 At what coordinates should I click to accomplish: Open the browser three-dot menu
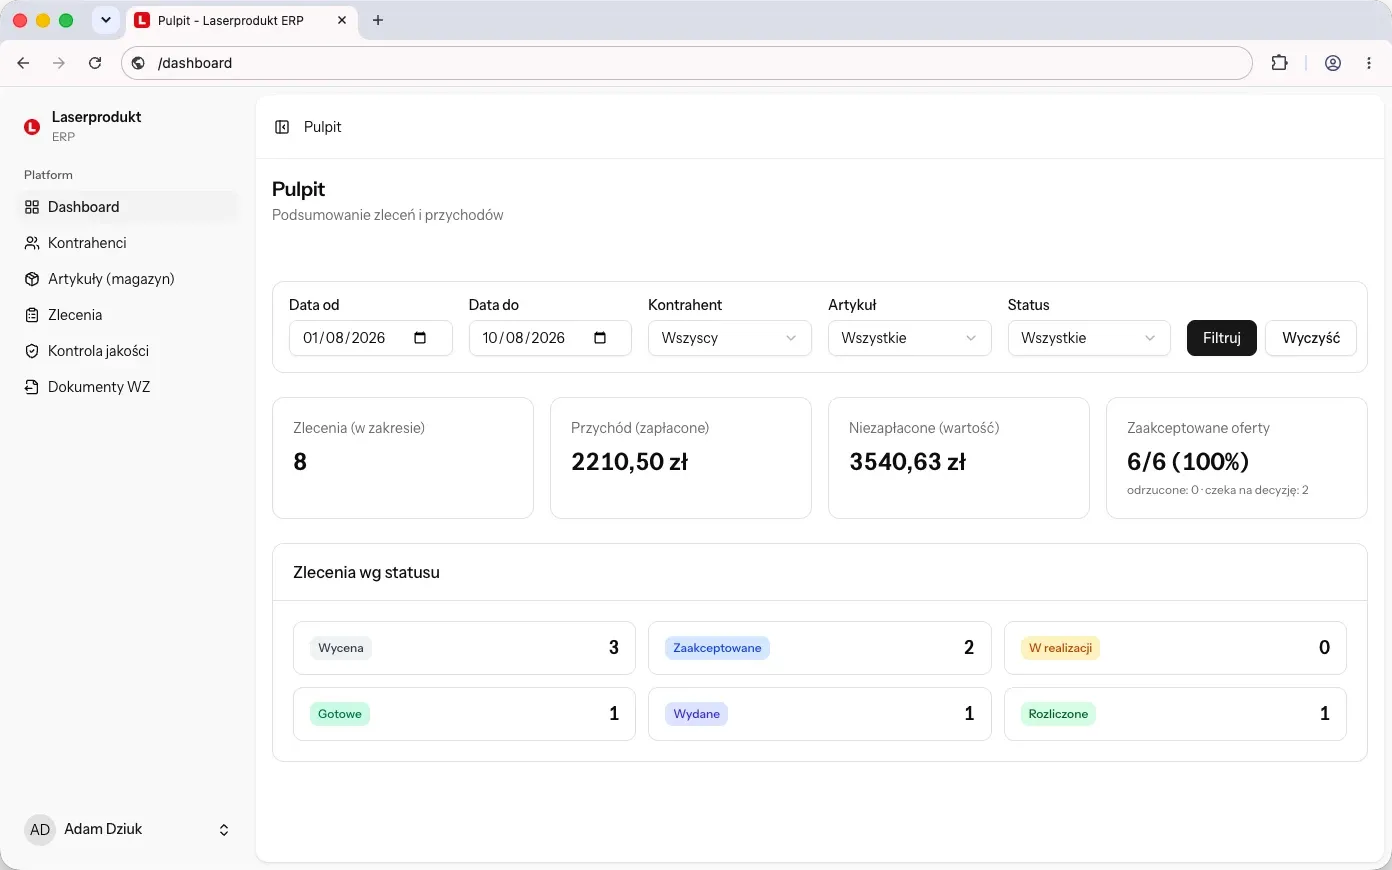click(1369, 63)
